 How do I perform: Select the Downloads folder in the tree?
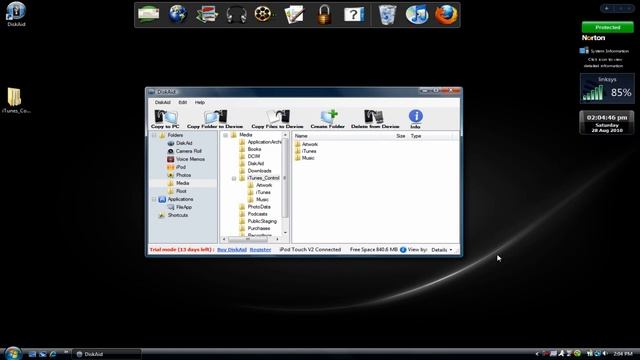point(256,171)
